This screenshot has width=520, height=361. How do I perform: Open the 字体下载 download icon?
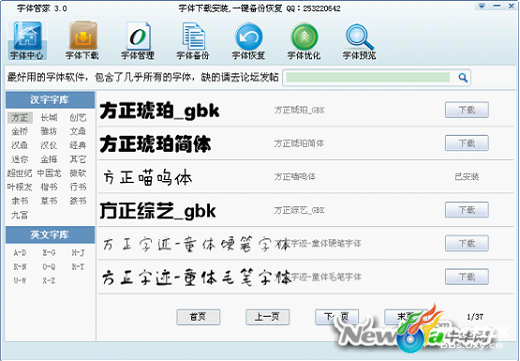[82, 40]
